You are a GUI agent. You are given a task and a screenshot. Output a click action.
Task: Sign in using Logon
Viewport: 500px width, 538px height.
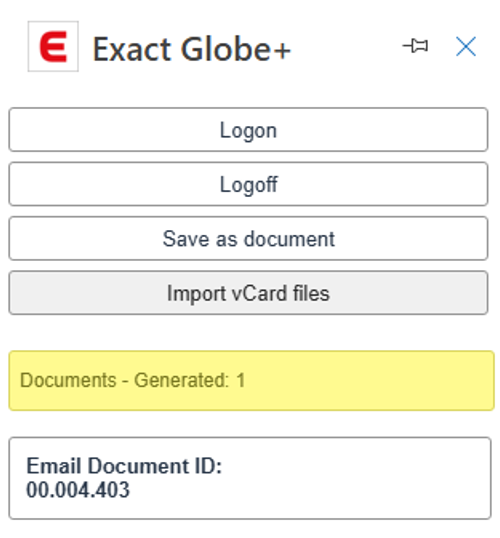coord(248,130)
